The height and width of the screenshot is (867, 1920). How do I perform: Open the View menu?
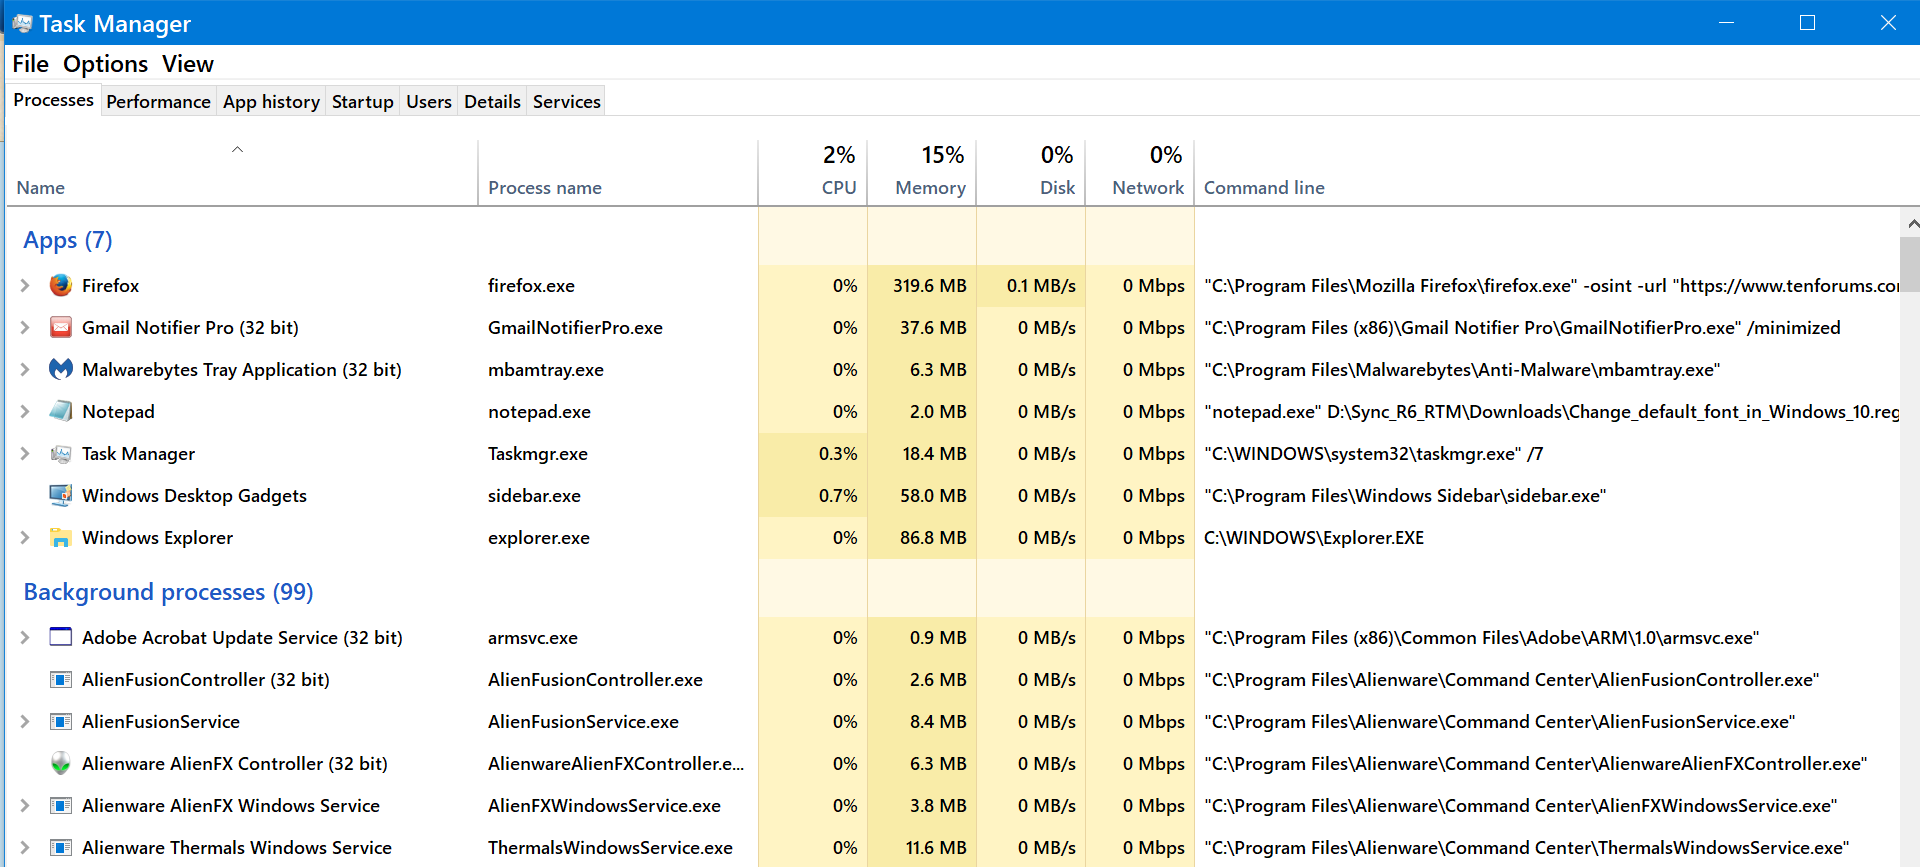(188, 64)
